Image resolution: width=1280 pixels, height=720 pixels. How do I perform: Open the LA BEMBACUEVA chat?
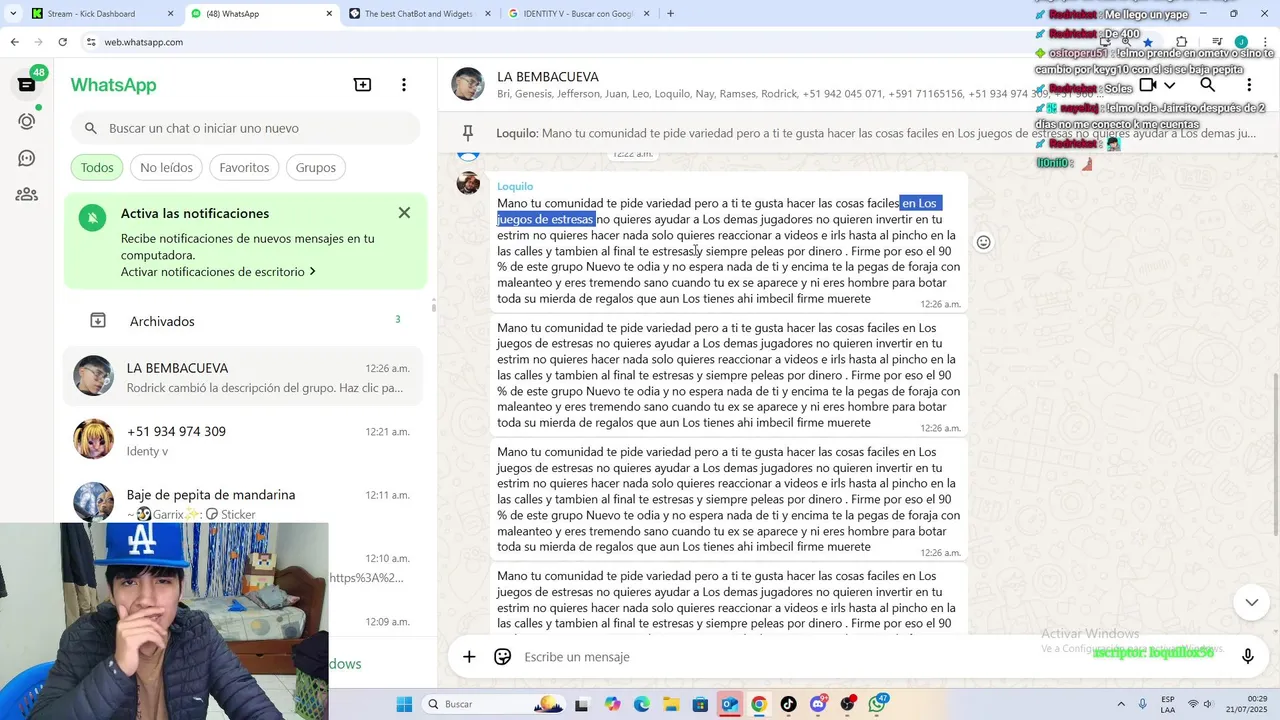point(244,377)
